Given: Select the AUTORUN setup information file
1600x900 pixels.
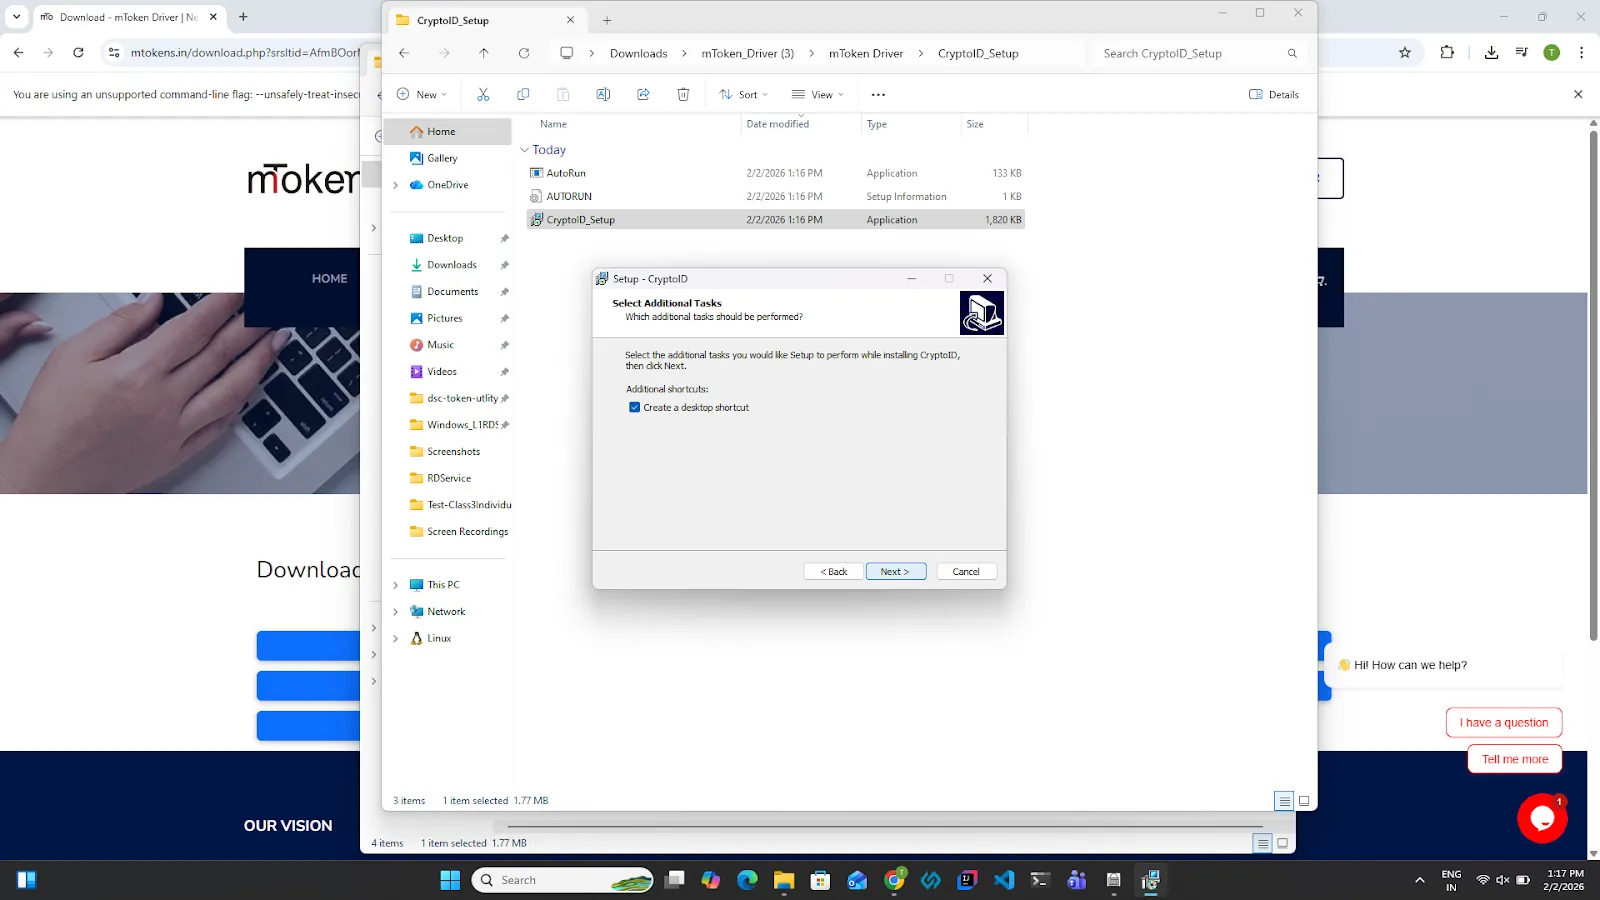Looking at the screenshot, I should (x=775, y=197).
